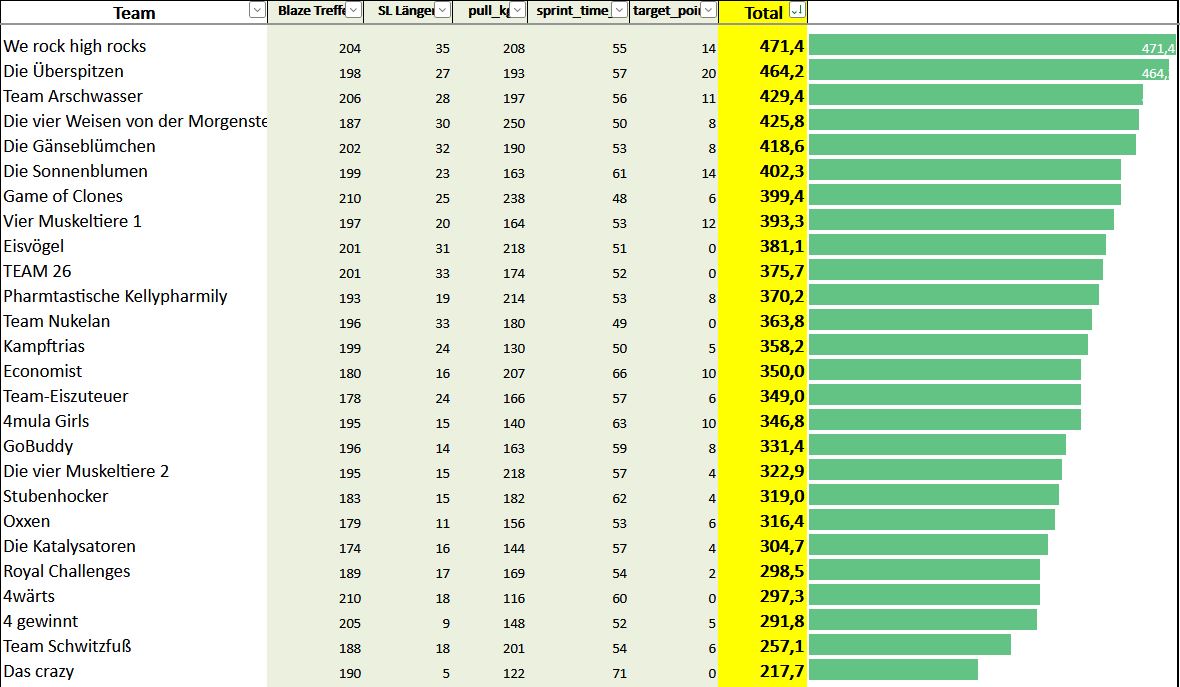The width and height of the screenshot is (1180, 687).
Task: Click the green bar for Team Arschwasser
Action: (975, 95)
